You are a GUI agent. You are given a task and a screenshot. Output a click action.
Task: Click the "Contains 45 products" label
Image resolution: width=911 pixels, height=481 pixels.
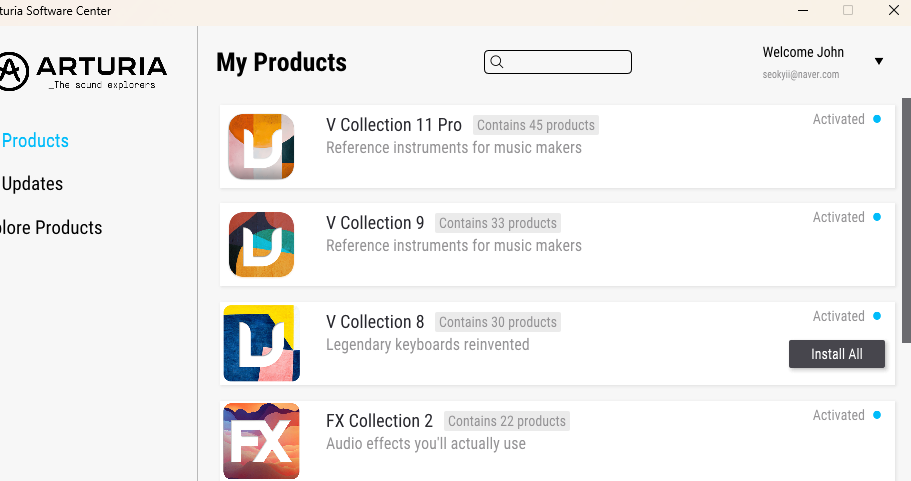(x=536, y=125)
